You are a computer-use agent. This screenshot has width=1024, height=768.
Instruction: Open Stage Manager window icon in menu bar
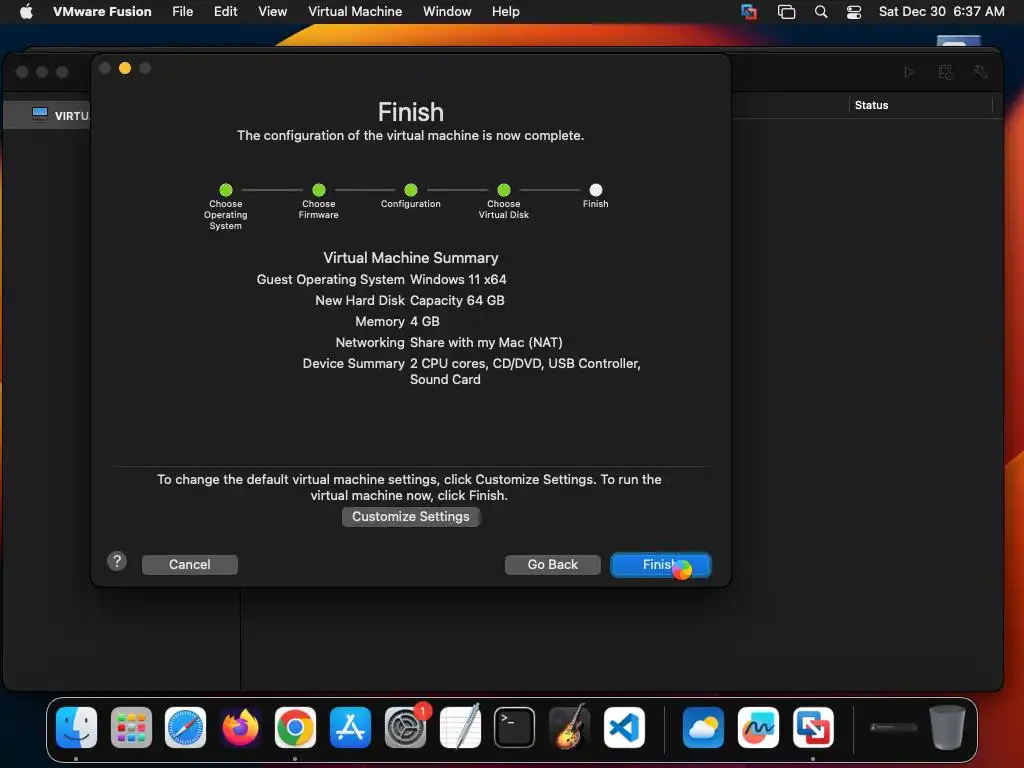(x=786, y=11)
